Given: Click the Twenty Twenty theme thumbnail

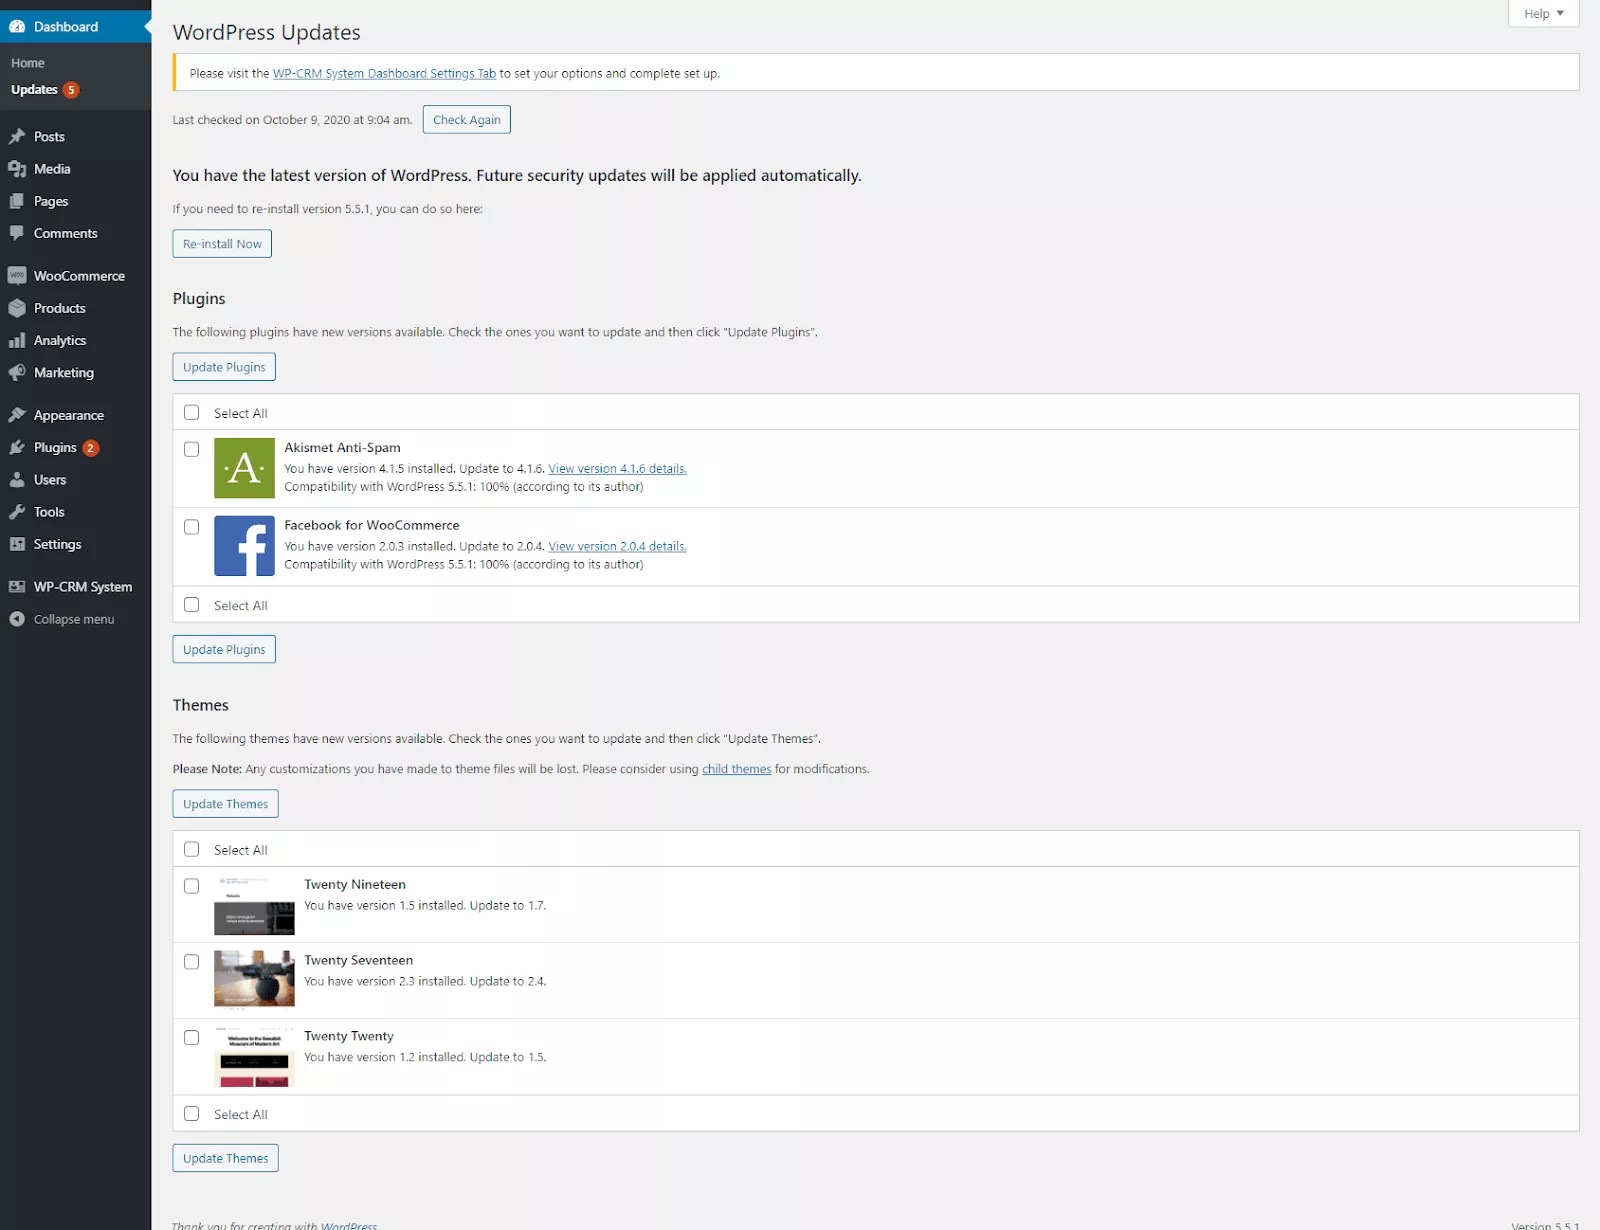Looking at the screenshot, I should (254, 1057).
